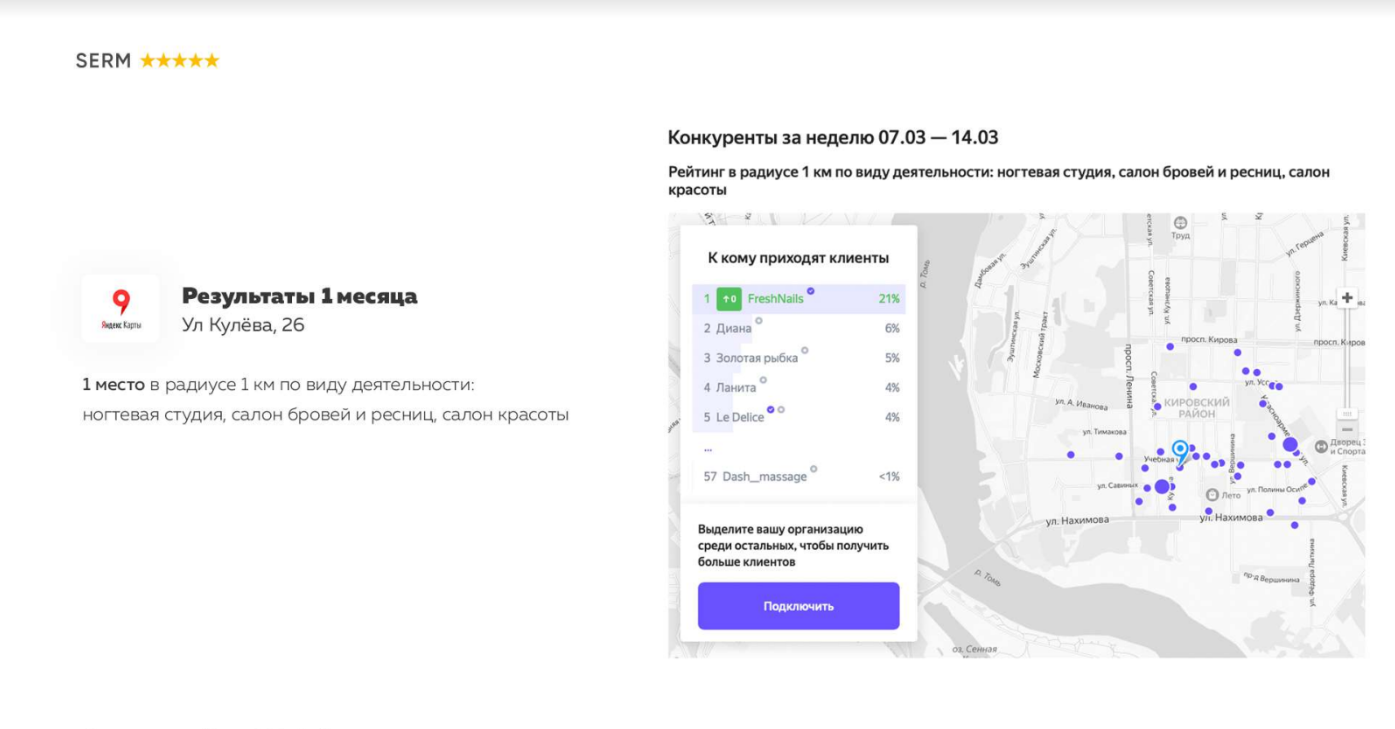
Task: Zoom out with the map minus button
Action: (1347, 429)
